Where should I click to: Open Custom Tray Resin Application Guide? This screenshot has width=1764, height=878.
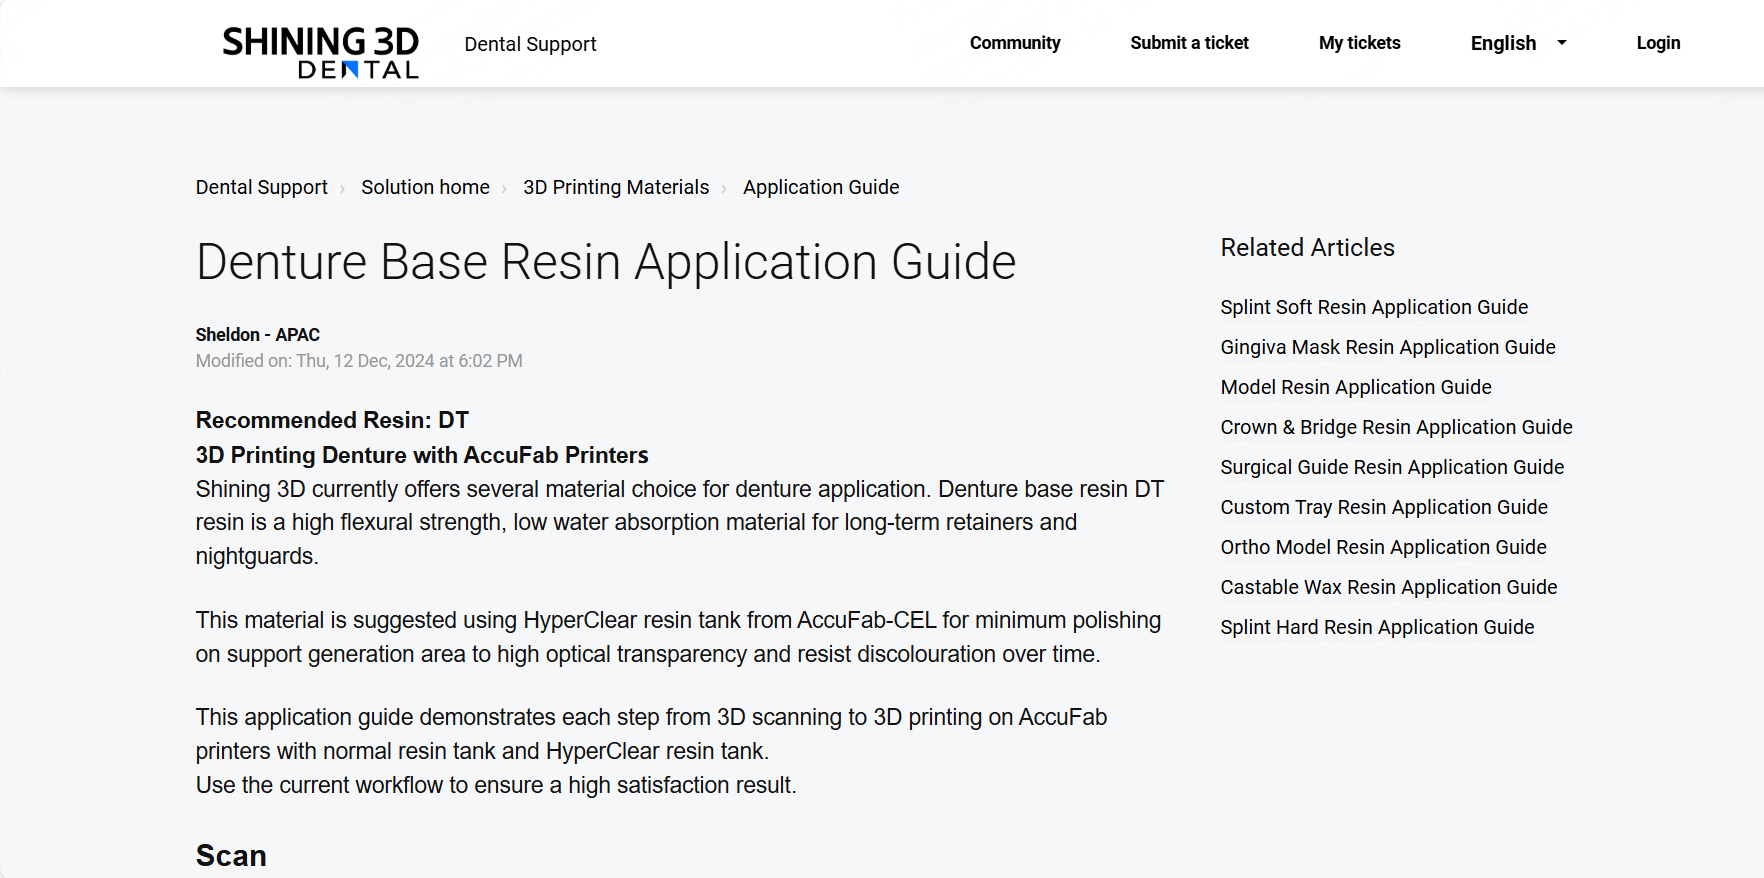point(1384,507)
